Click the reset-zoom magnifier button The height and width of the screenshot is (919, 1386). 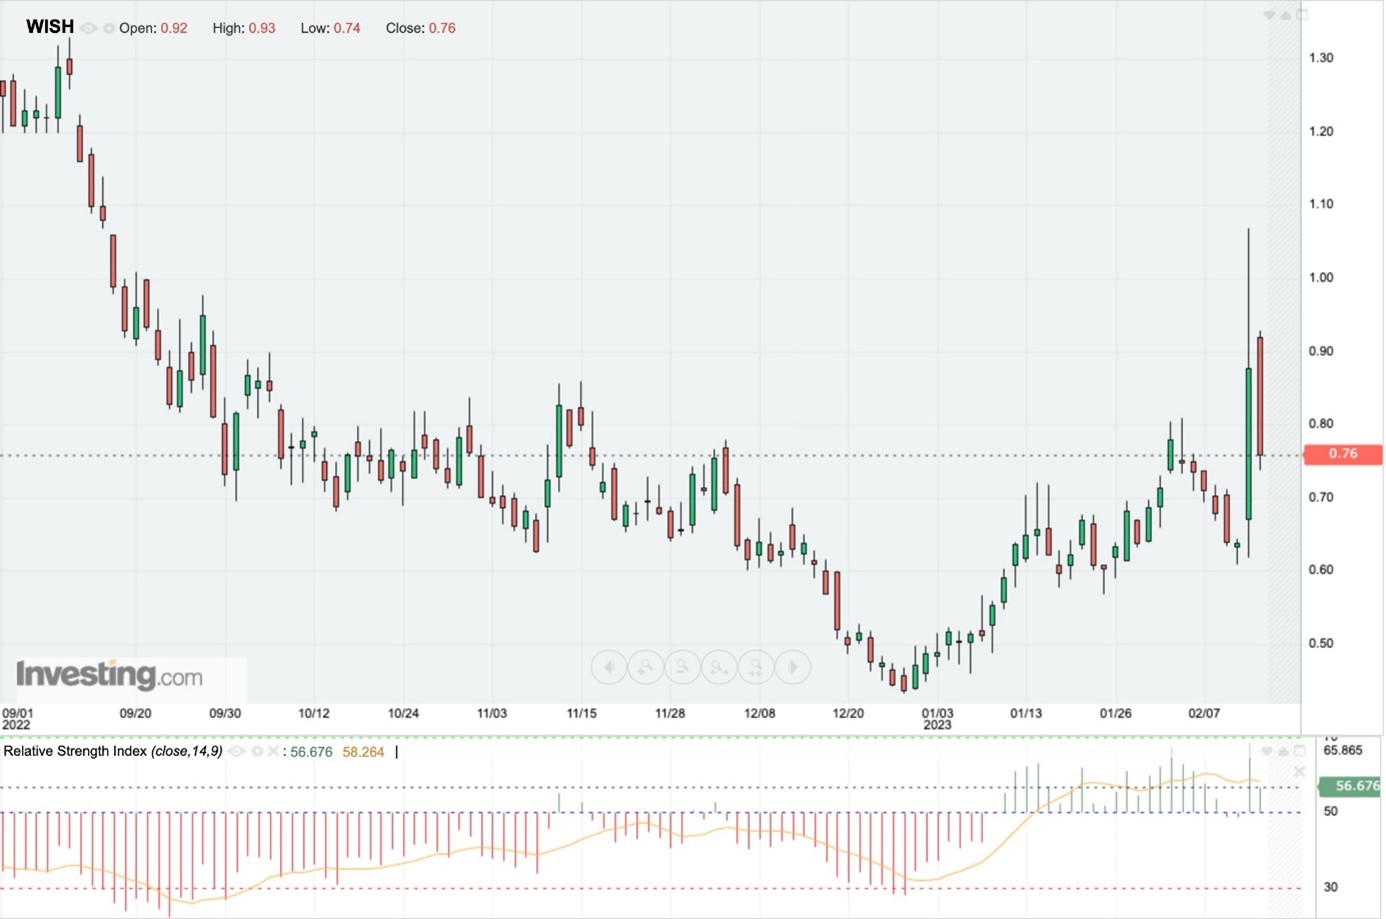756,667
